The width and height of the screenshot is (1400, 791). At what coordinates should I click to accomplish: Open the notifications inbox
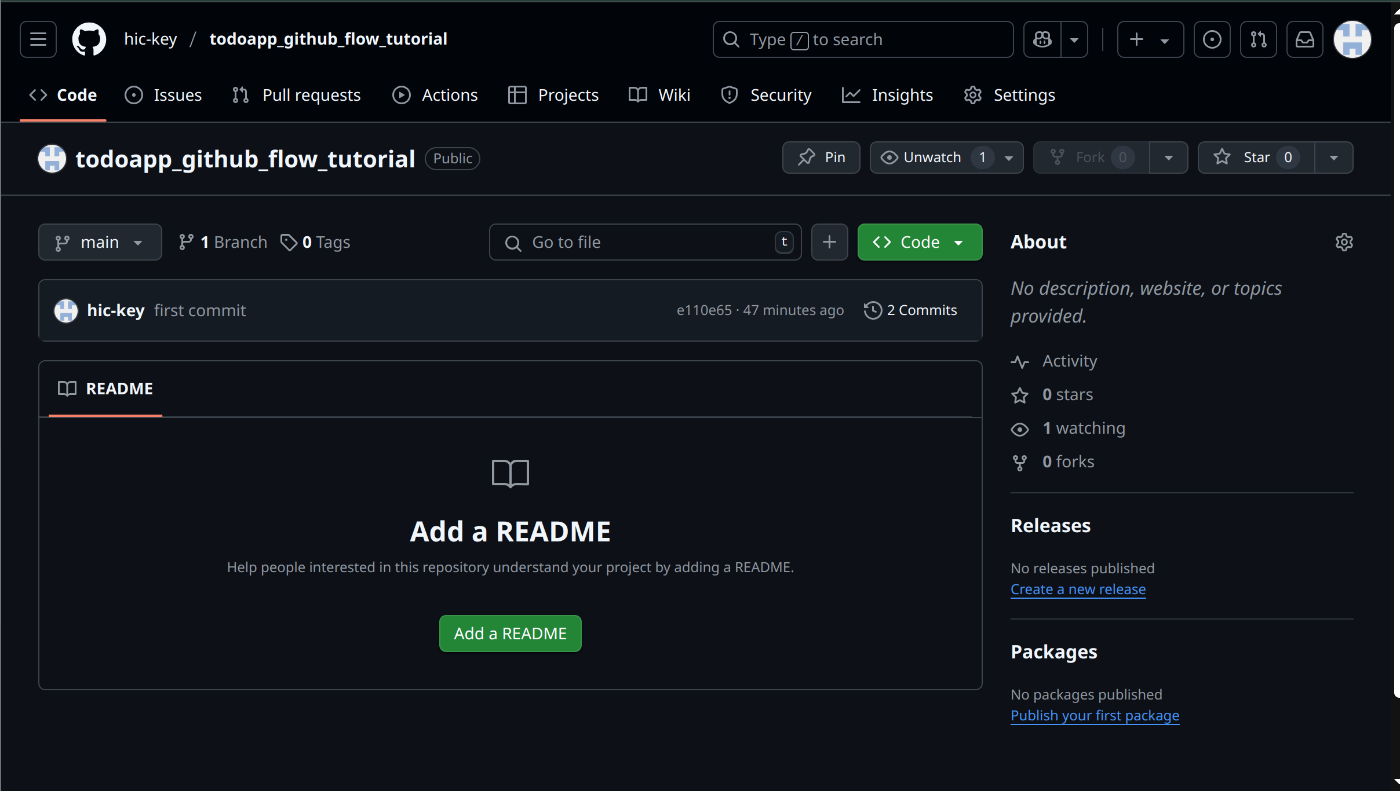pos(1305,40)
